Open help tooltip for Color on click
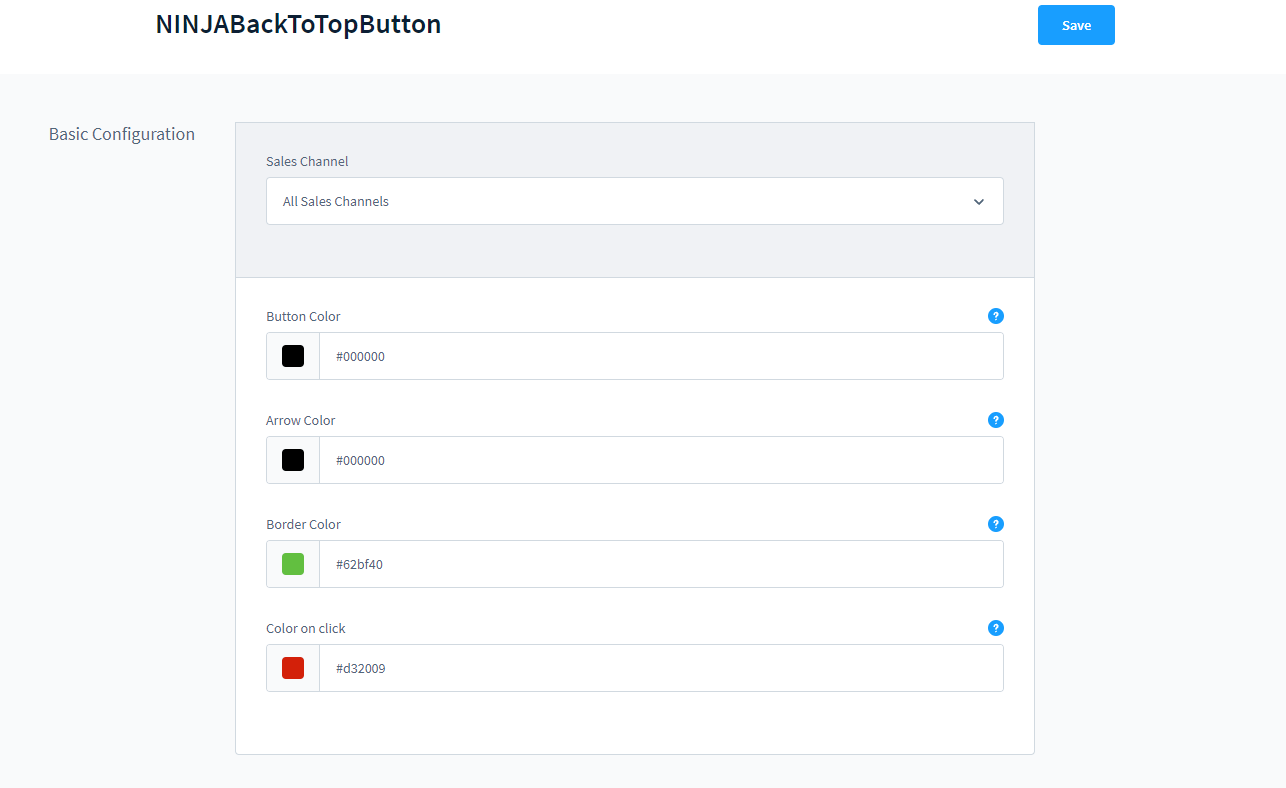Image resolution: width=1286 pixels, height=788 pixels. click(995, 628)
